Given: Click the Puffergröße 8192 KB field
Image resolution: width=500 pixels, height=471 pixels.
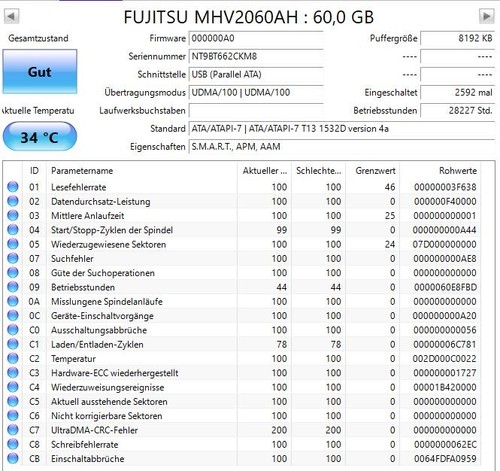Looking at the screenshot, I should [x=457, y=38].
